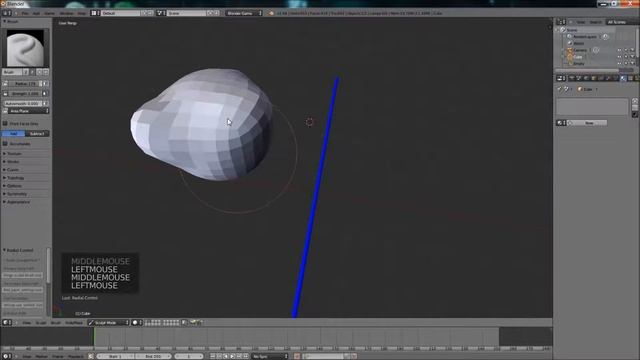This screenshot has width=640, height=360.
Task: Select the Add brush direction
Action: click(13, 133)
